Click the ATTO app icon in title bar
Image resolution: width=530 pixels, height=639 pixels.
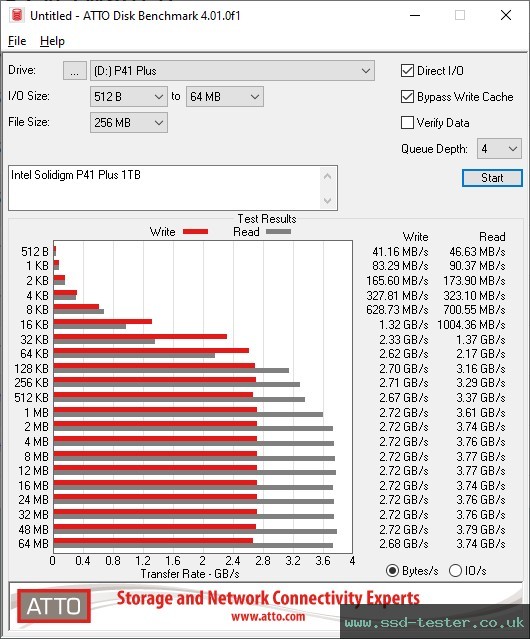(x=16, y=15)
